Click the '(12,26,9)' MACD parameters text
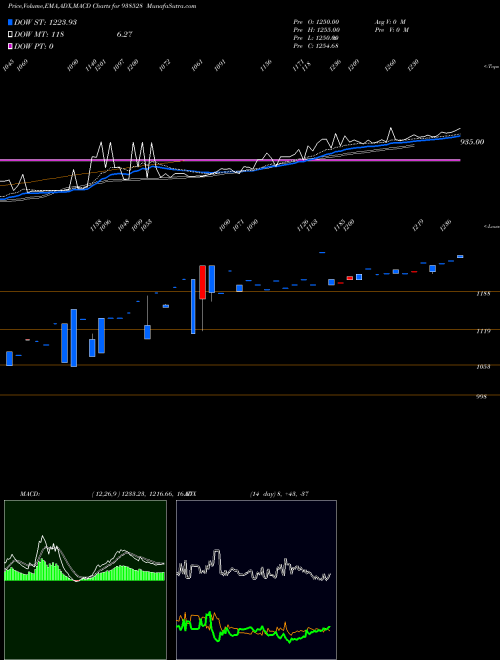500x660 pixels. (x=106, y=494)
